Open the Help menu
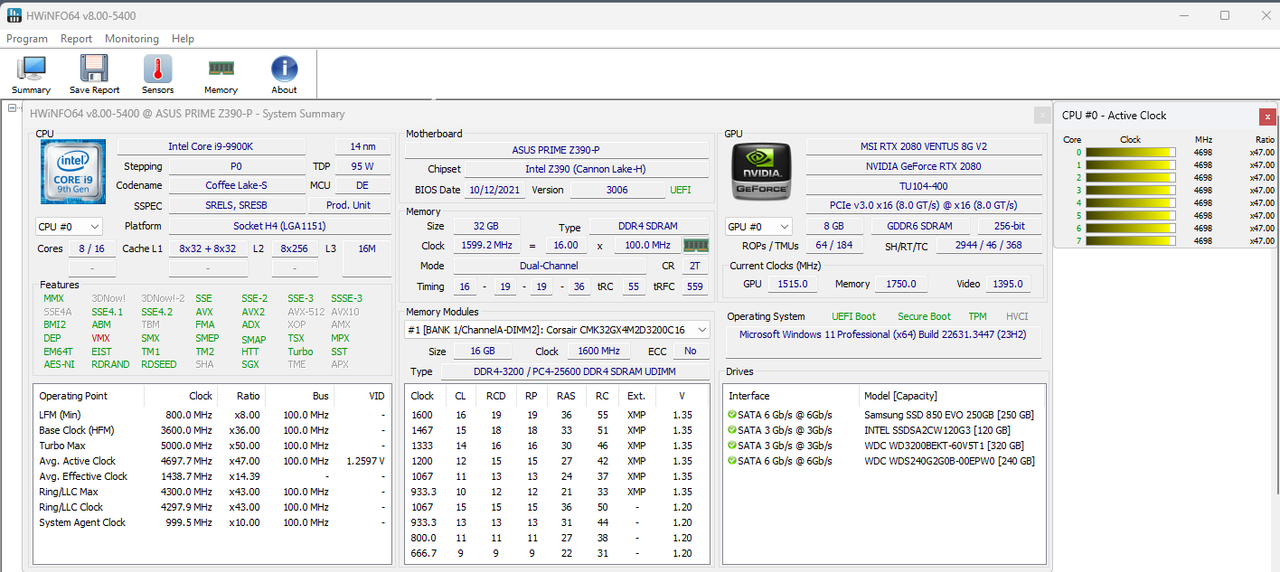The height and width of the screenshot is (572, 1280). (x=183, y=39)
